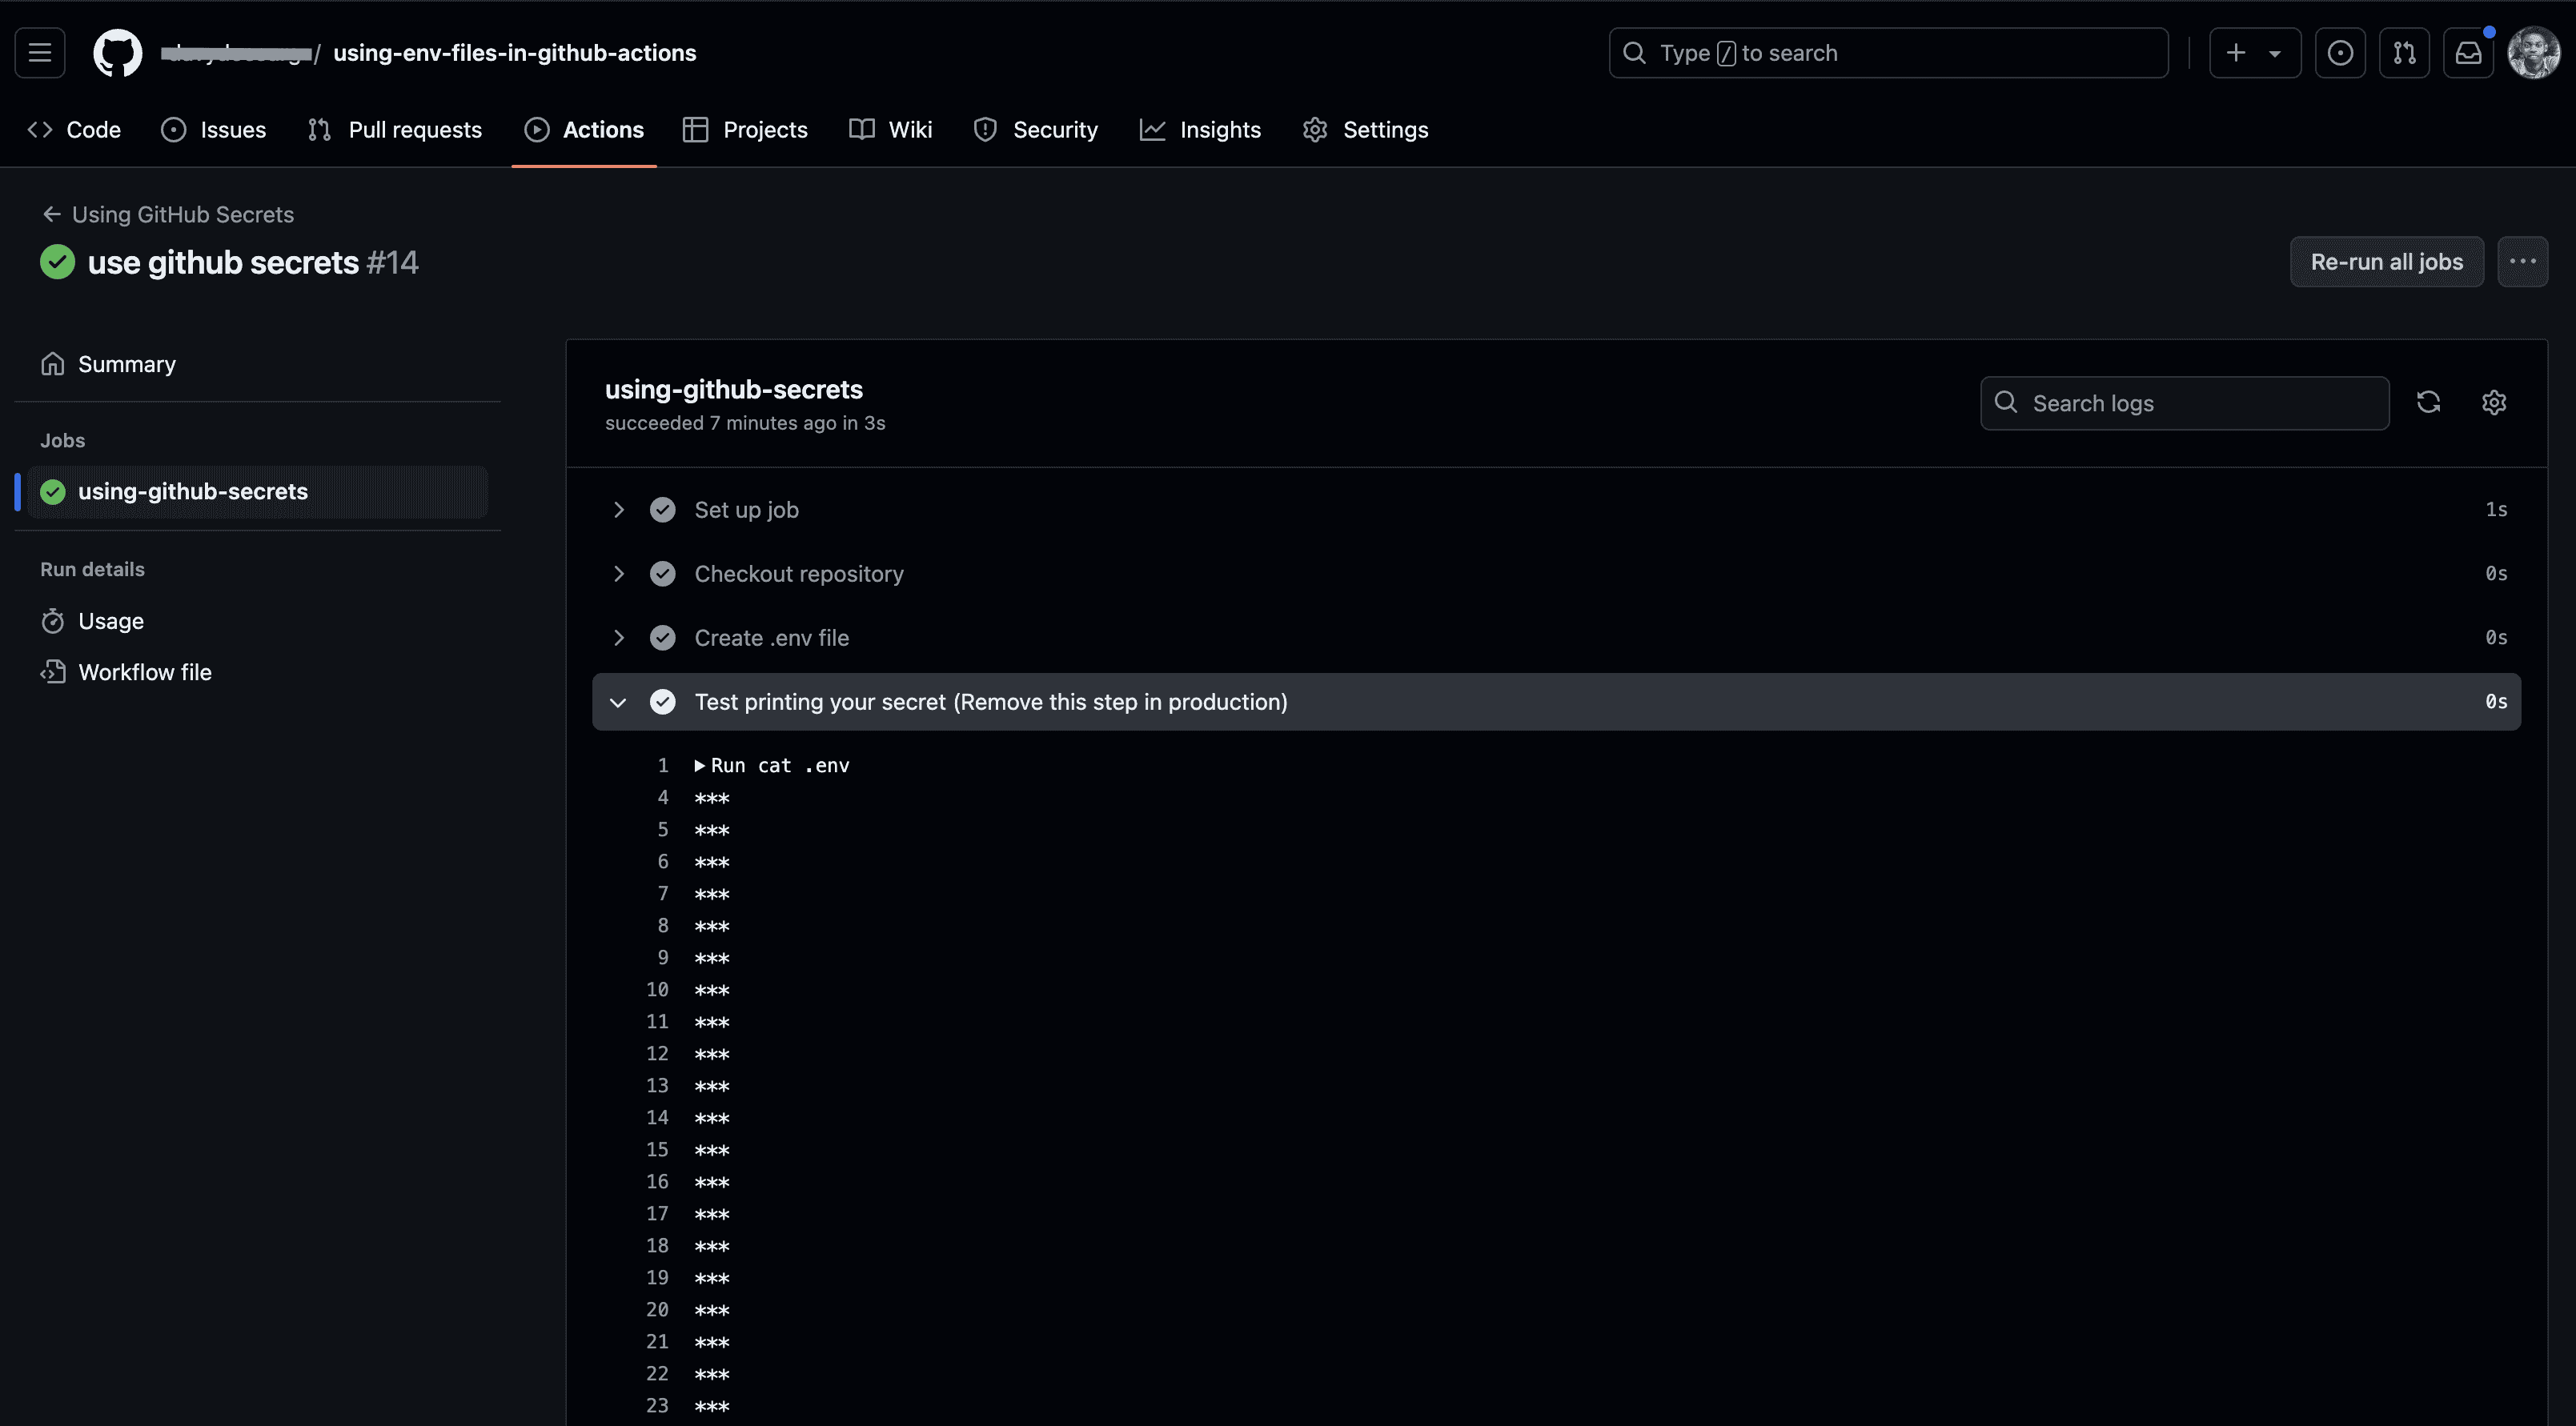Viewport: 2576px width, 1426px height.
Task: Click the check icon of Create .env file
Action: tap(662, 638)
